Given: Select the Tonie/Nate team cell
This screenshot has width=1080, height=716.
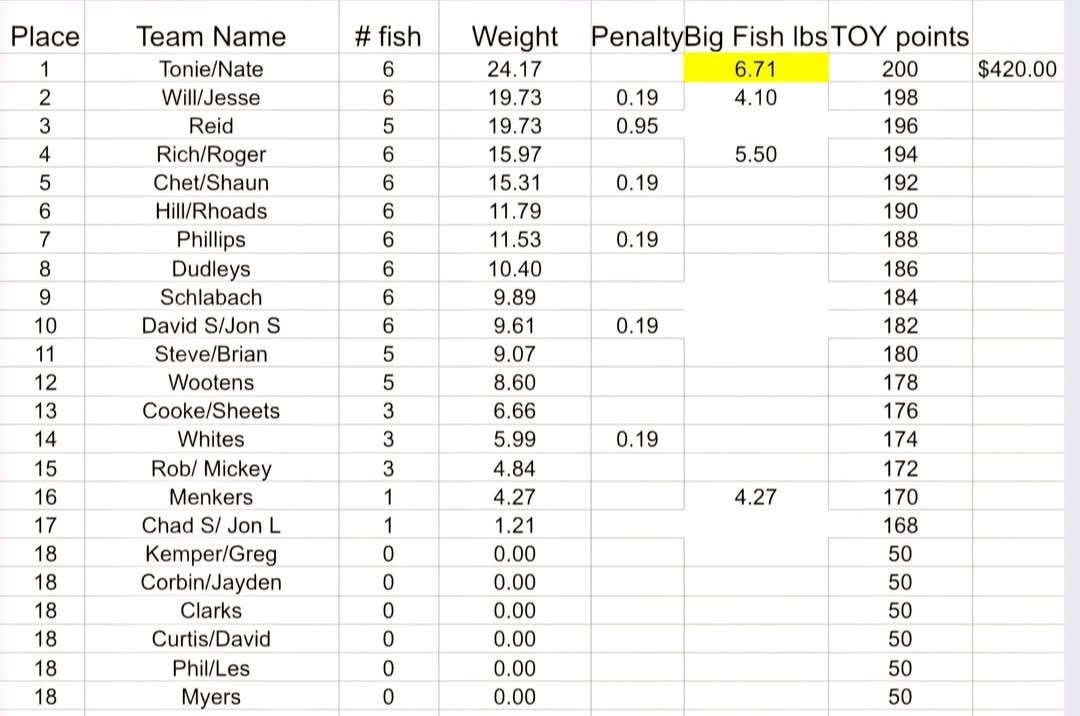Looking at the screenshot, I should 211,70.
